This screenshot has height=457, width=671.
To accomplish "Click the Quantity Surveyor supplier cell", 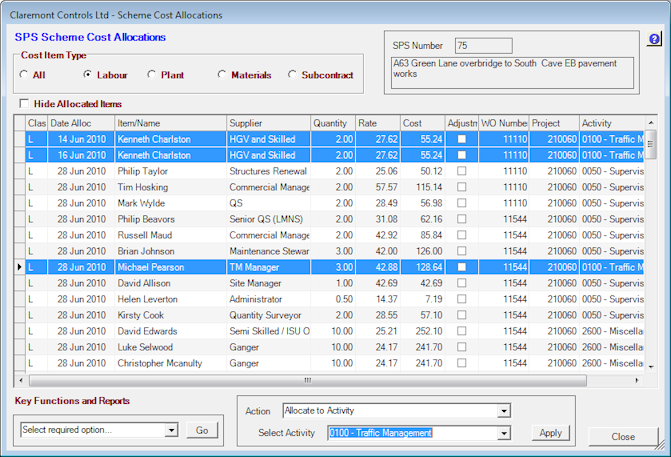I will click(x=268, y=315).
